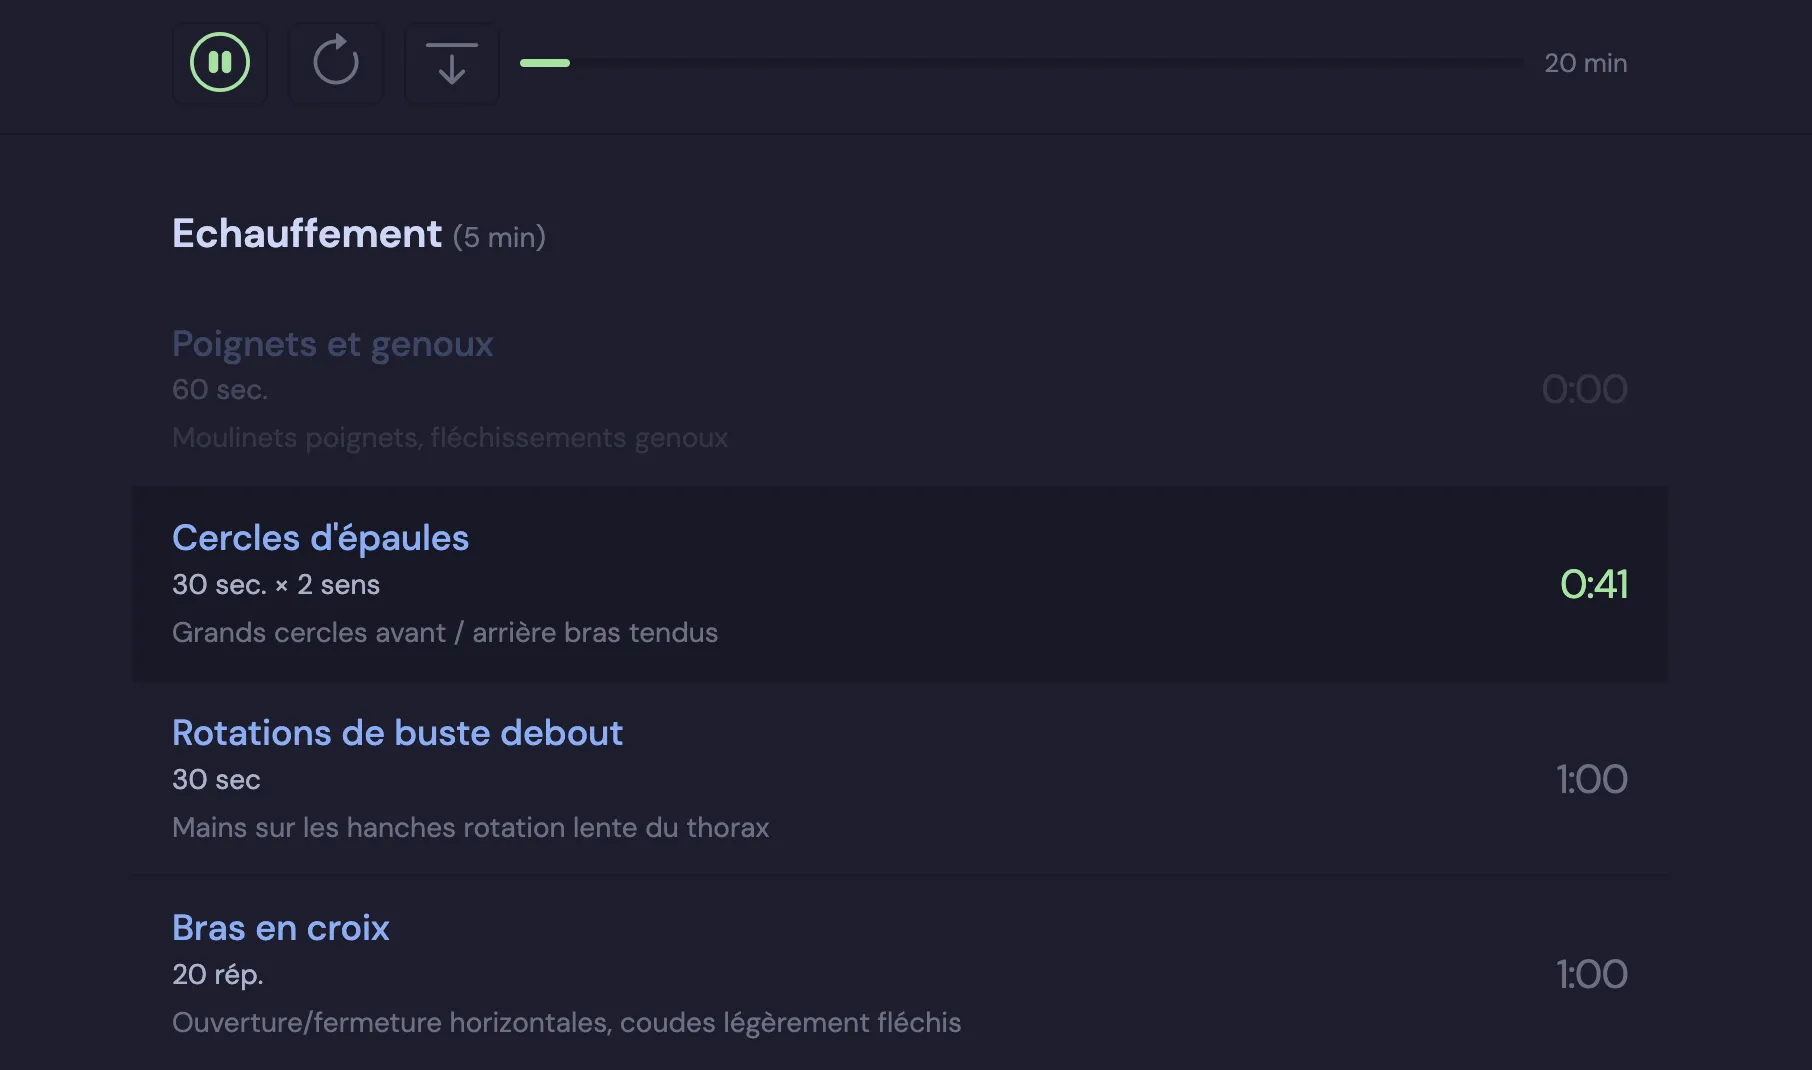The width and height of the screenshot is (1812, 1070).
Task: Click the skip-down arrow icon
Action: point(452,63)
